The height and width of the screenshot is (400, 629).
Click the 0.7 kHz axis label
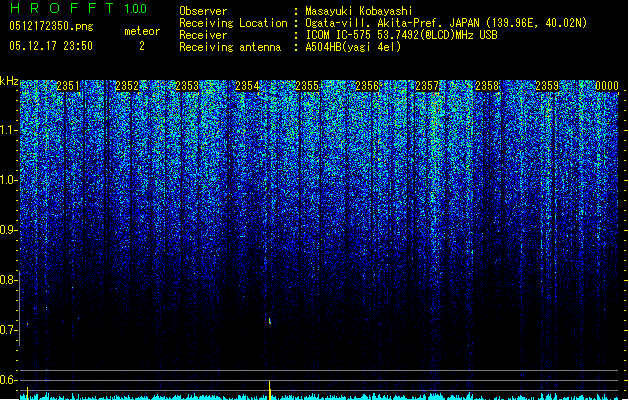(8, 330)
